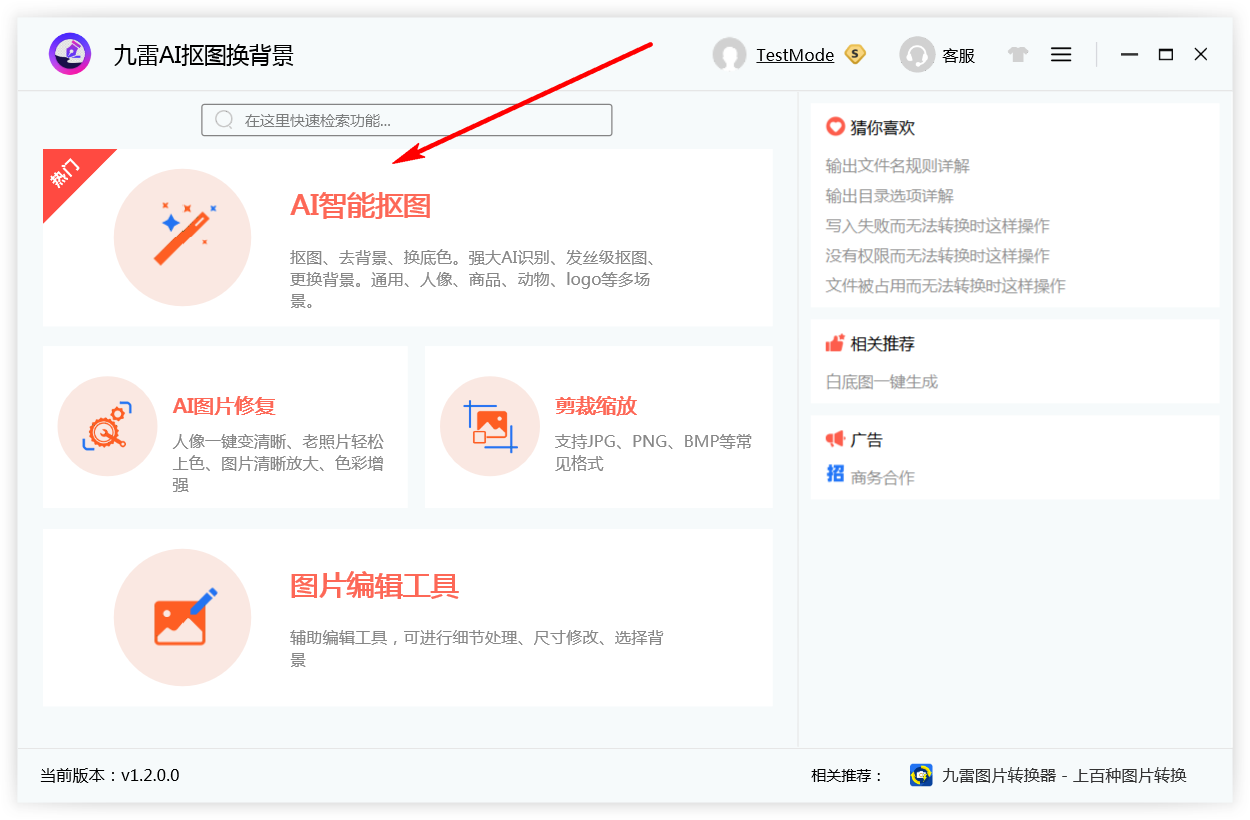Click megaphone icon beside 广告

(835, 439)
